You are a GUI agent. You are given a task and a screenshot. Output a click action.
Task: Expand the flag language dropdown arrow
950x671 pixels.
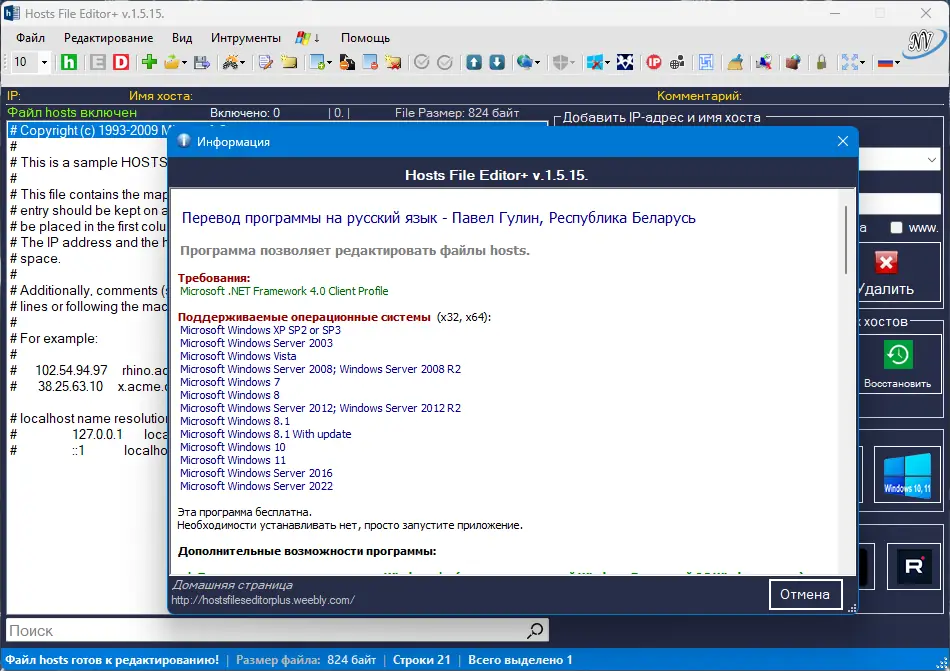897,62
